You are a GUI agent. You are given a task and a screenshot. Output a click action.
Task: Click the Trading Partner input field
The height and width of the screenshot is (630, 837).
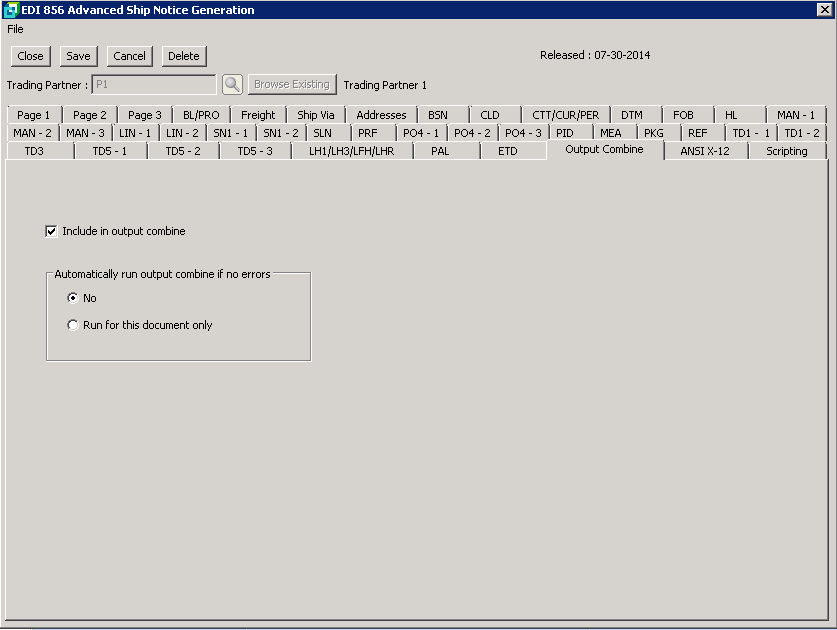[153, 85]
